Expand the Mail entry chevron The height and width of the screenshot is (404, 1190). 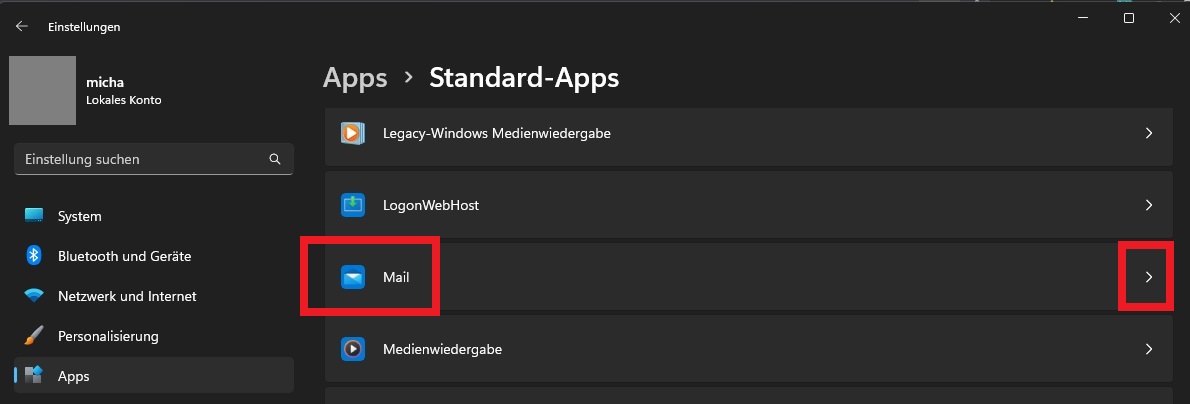pos(1149,277)
